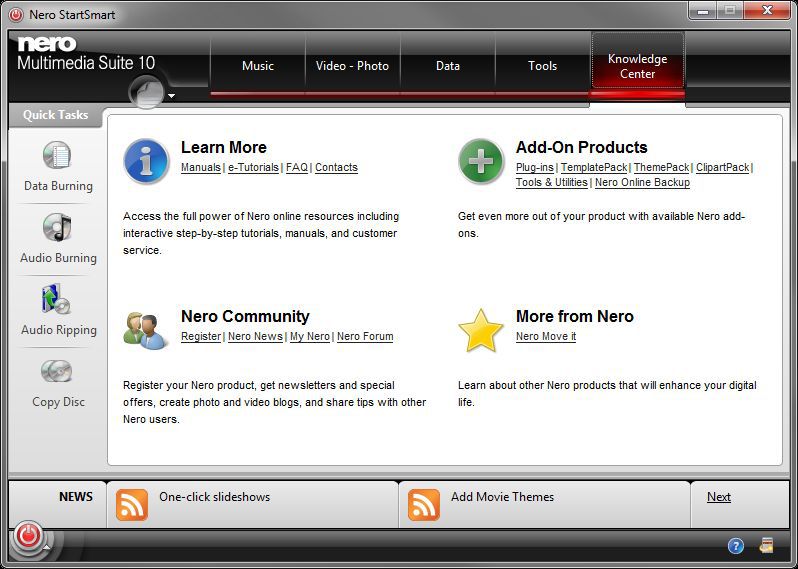The width and height of the screenshot is (798, 569).
Task: Open the Manuals link
Action: click(x=201, y=167)
